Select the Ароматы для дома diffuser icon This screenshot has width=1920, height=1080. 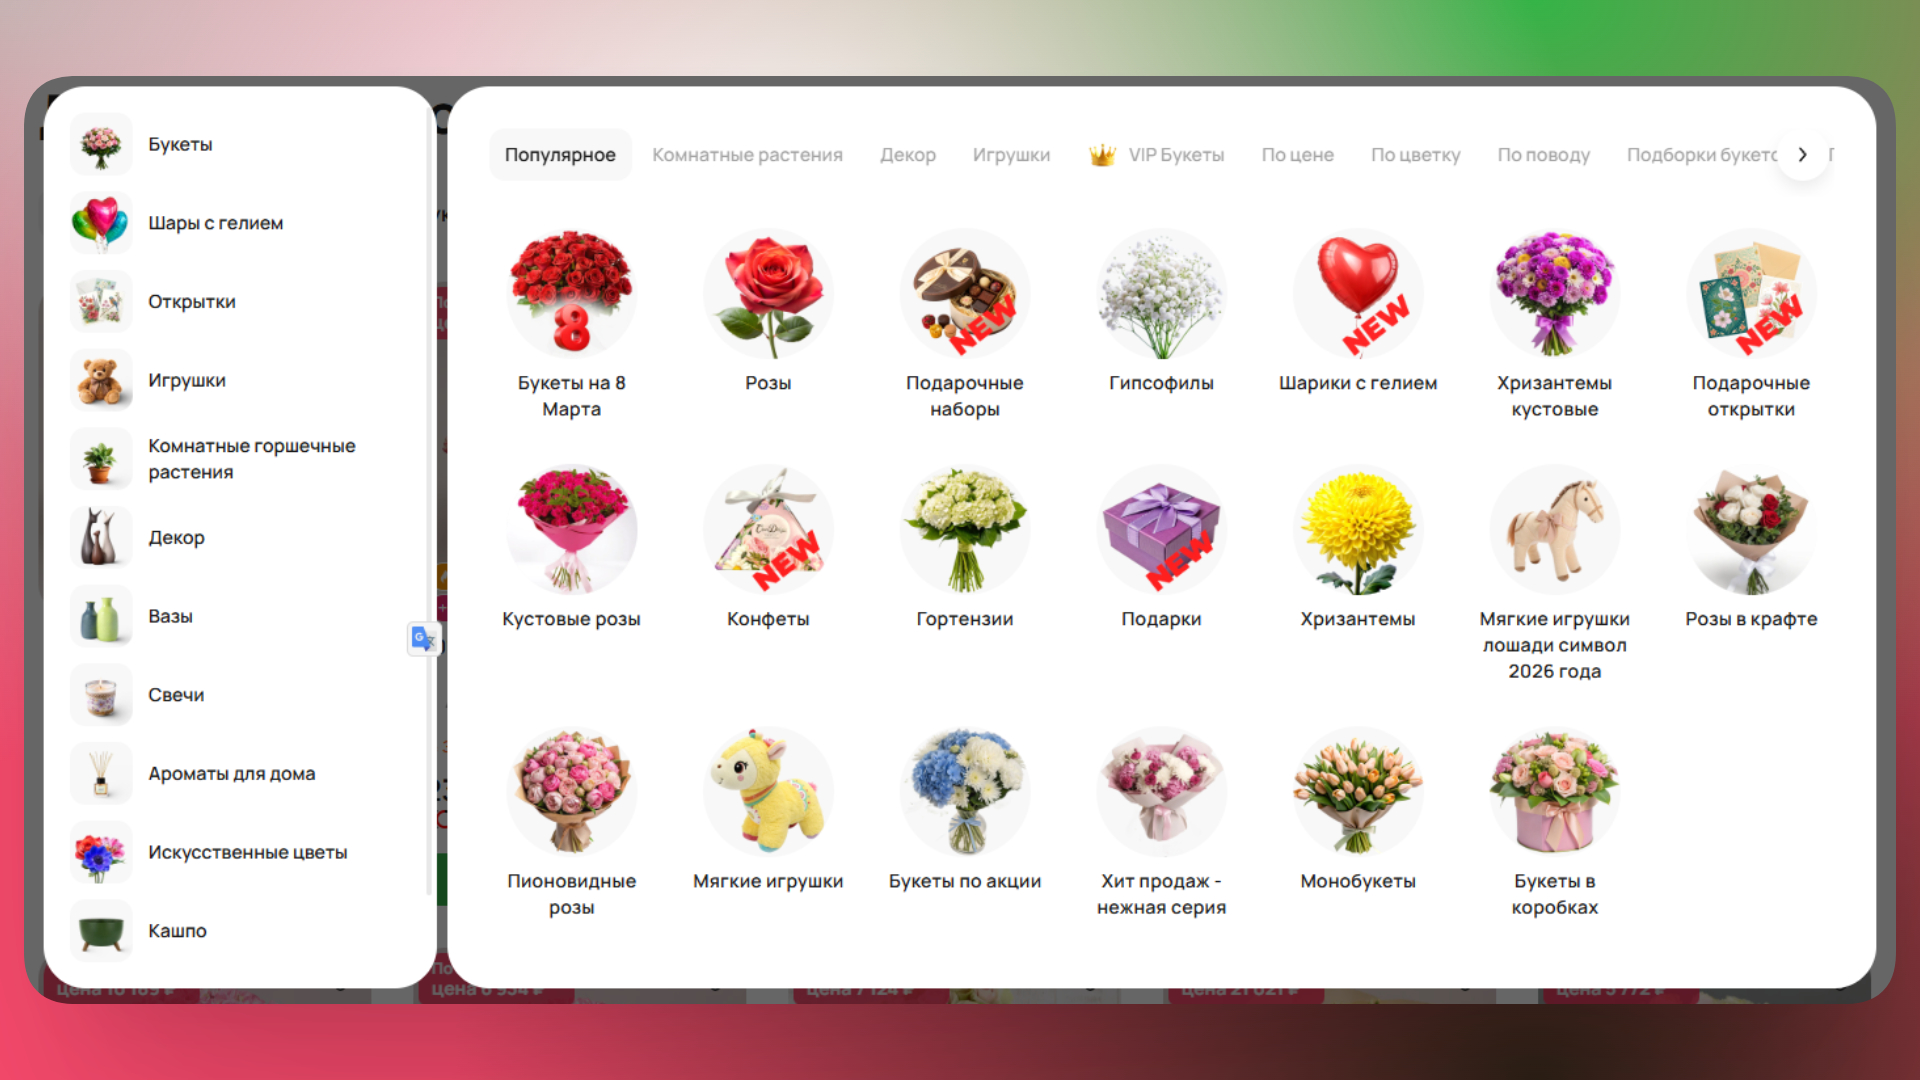(x=101, y=774)
